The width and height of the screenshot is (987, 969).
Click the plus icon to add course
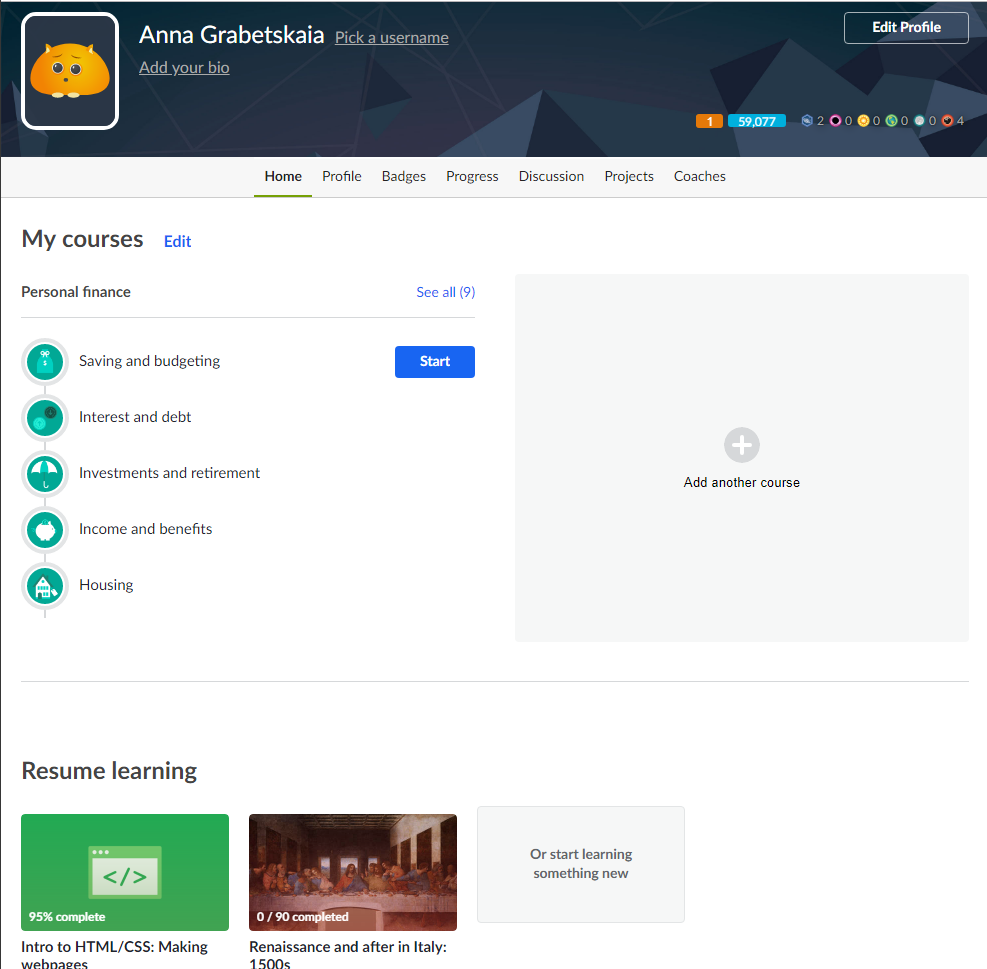point(742,445)
